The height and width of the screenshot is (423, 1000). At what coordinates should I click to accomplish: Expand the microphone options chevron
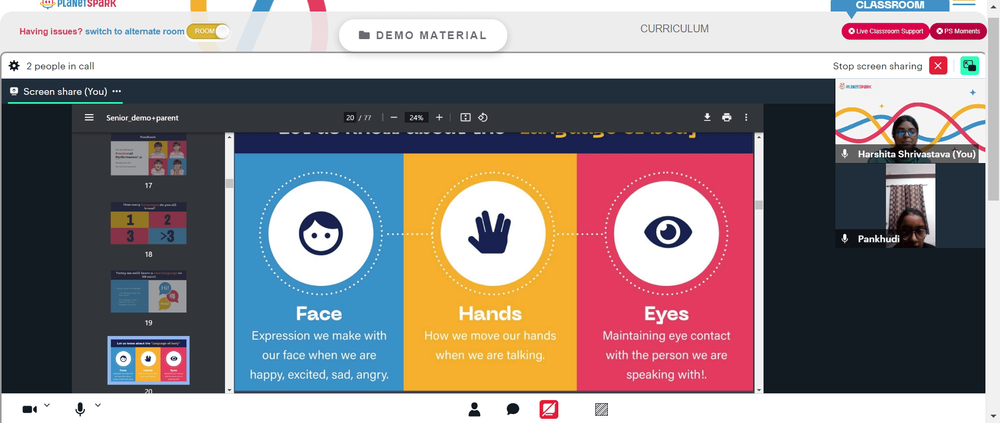pyautogui.click(x=98, y=405)
